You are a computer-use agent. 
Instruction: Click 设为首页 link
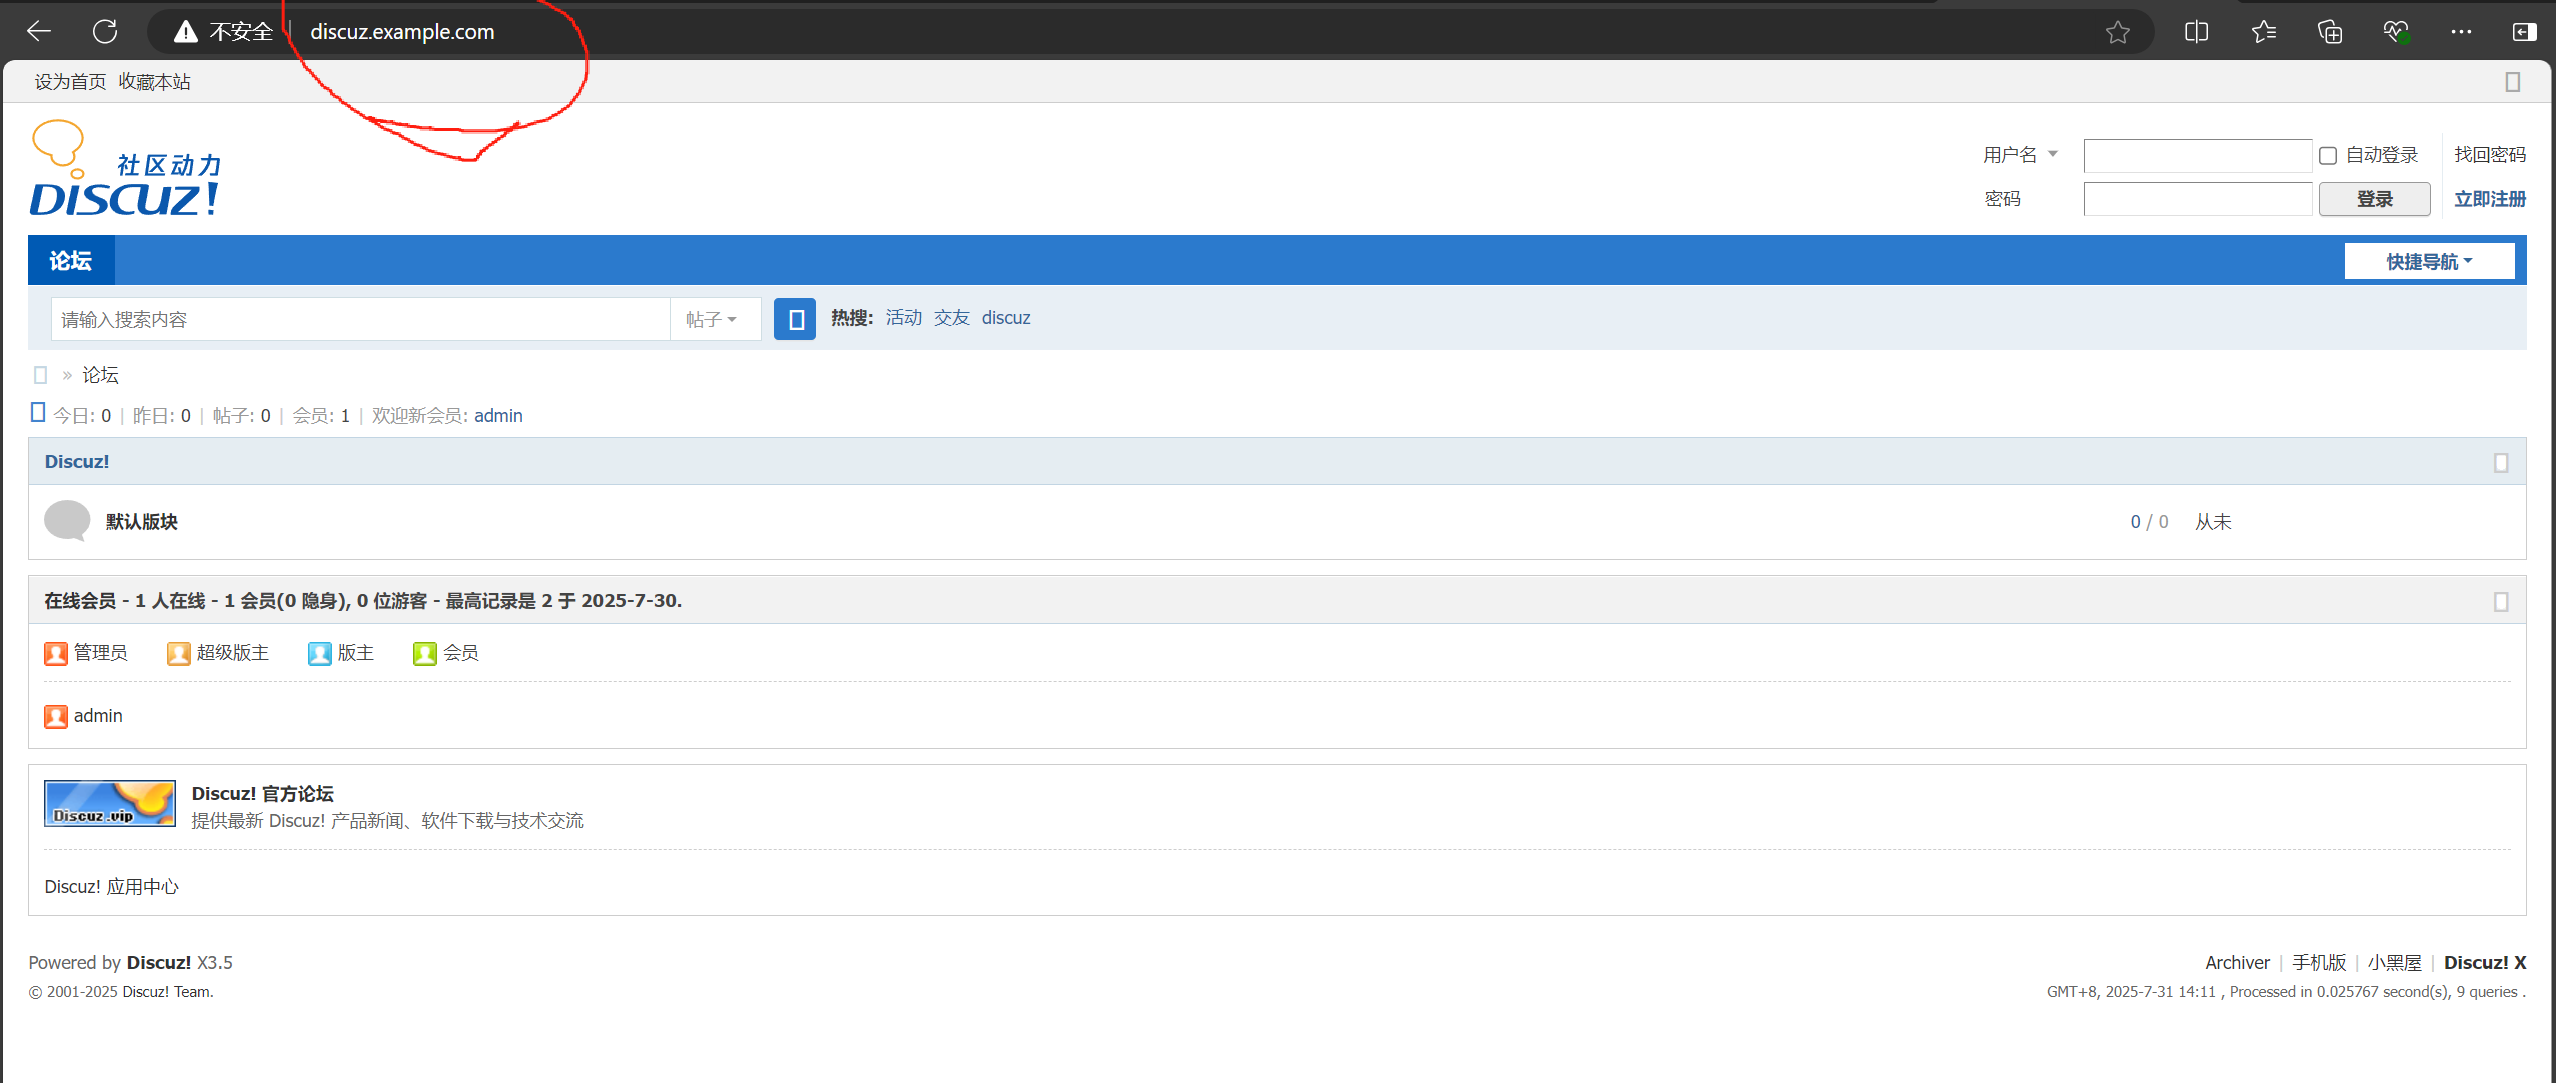(x=70, y=82)
